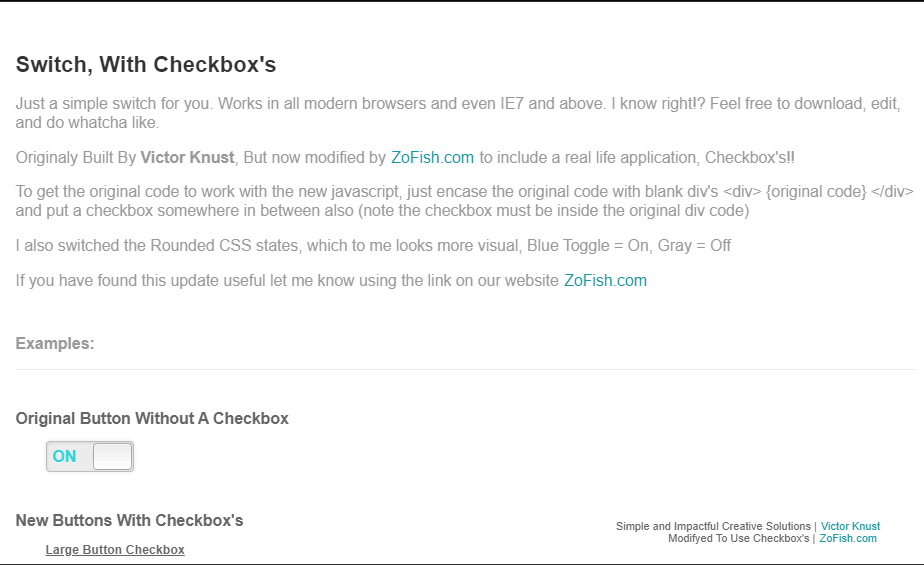
Task: Click the 'Just a simple switch for you' paragraph
Action: [x=458, y=113]
